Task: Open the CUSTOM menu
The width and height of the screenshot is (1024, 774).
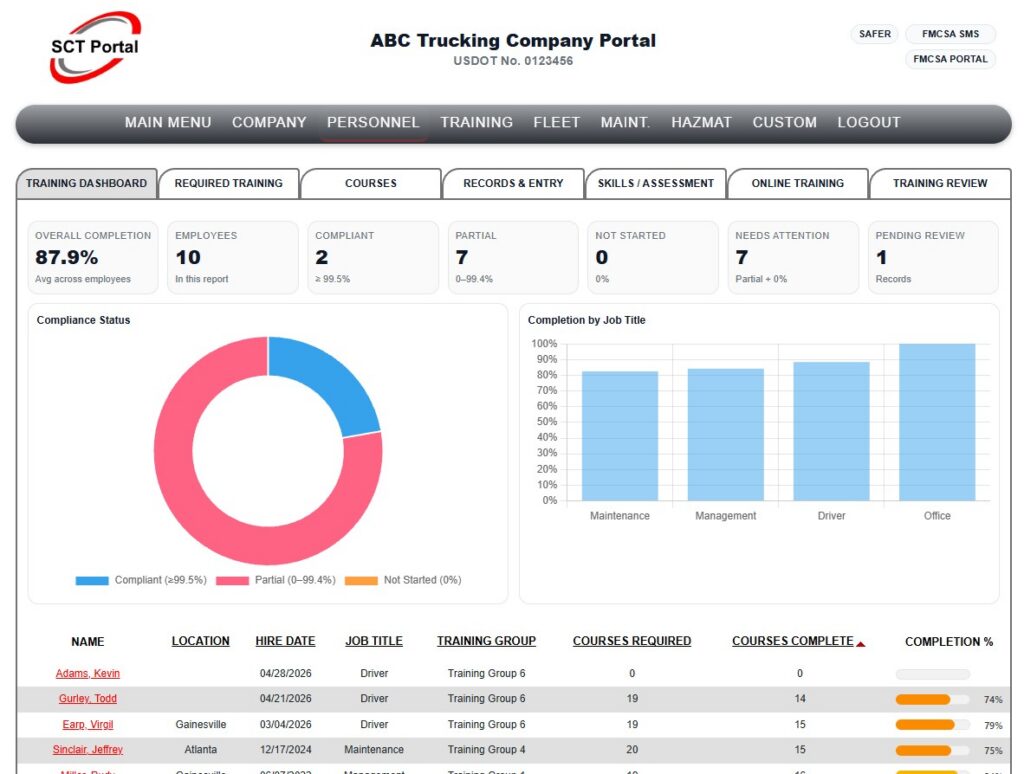Action: click(x=784, y=122)
